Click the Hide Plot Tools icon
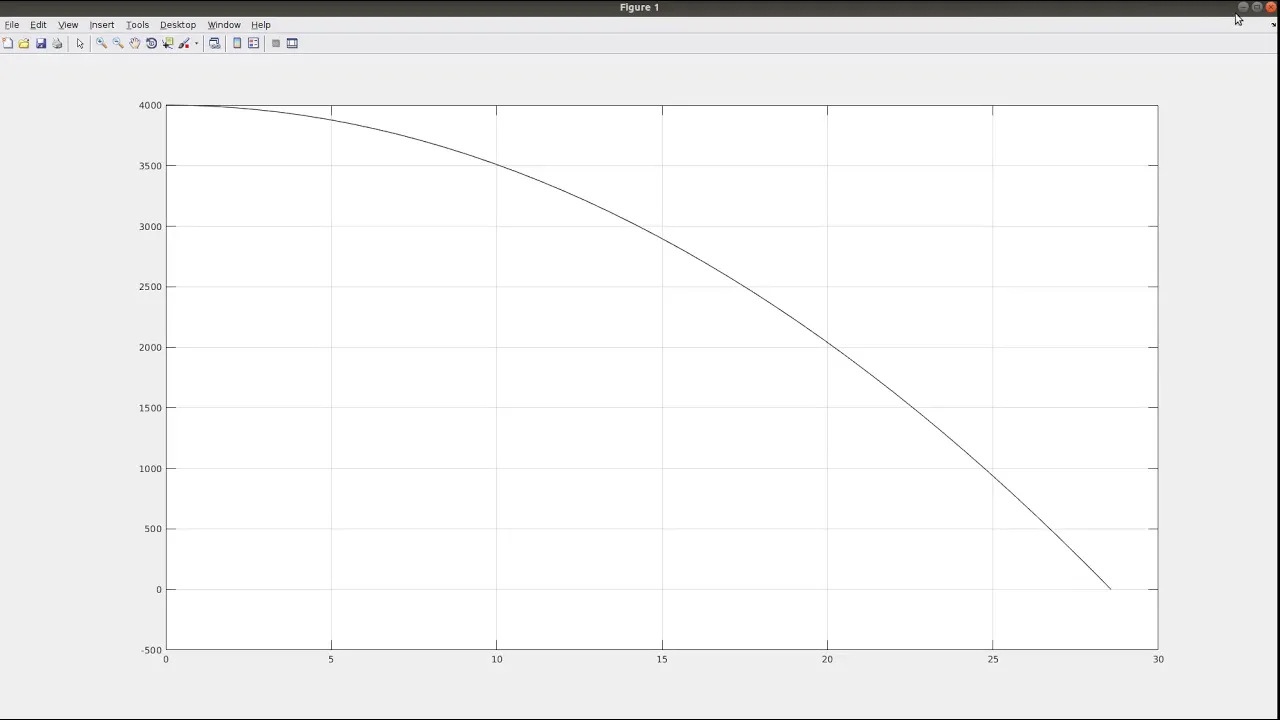 tap(276, 43)
